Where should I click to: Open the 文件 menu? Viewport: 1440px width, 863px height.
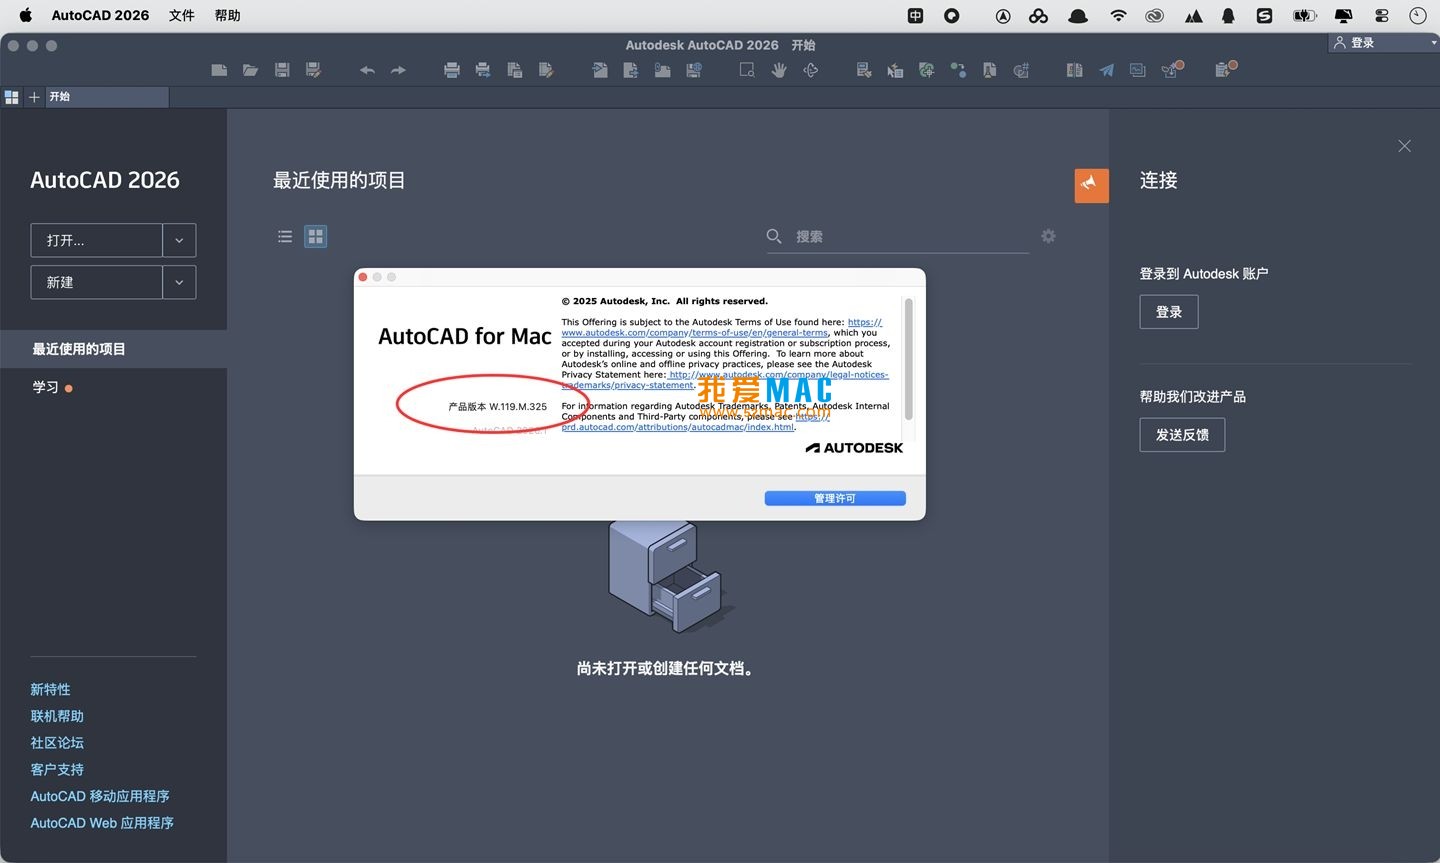coord(181,15)
